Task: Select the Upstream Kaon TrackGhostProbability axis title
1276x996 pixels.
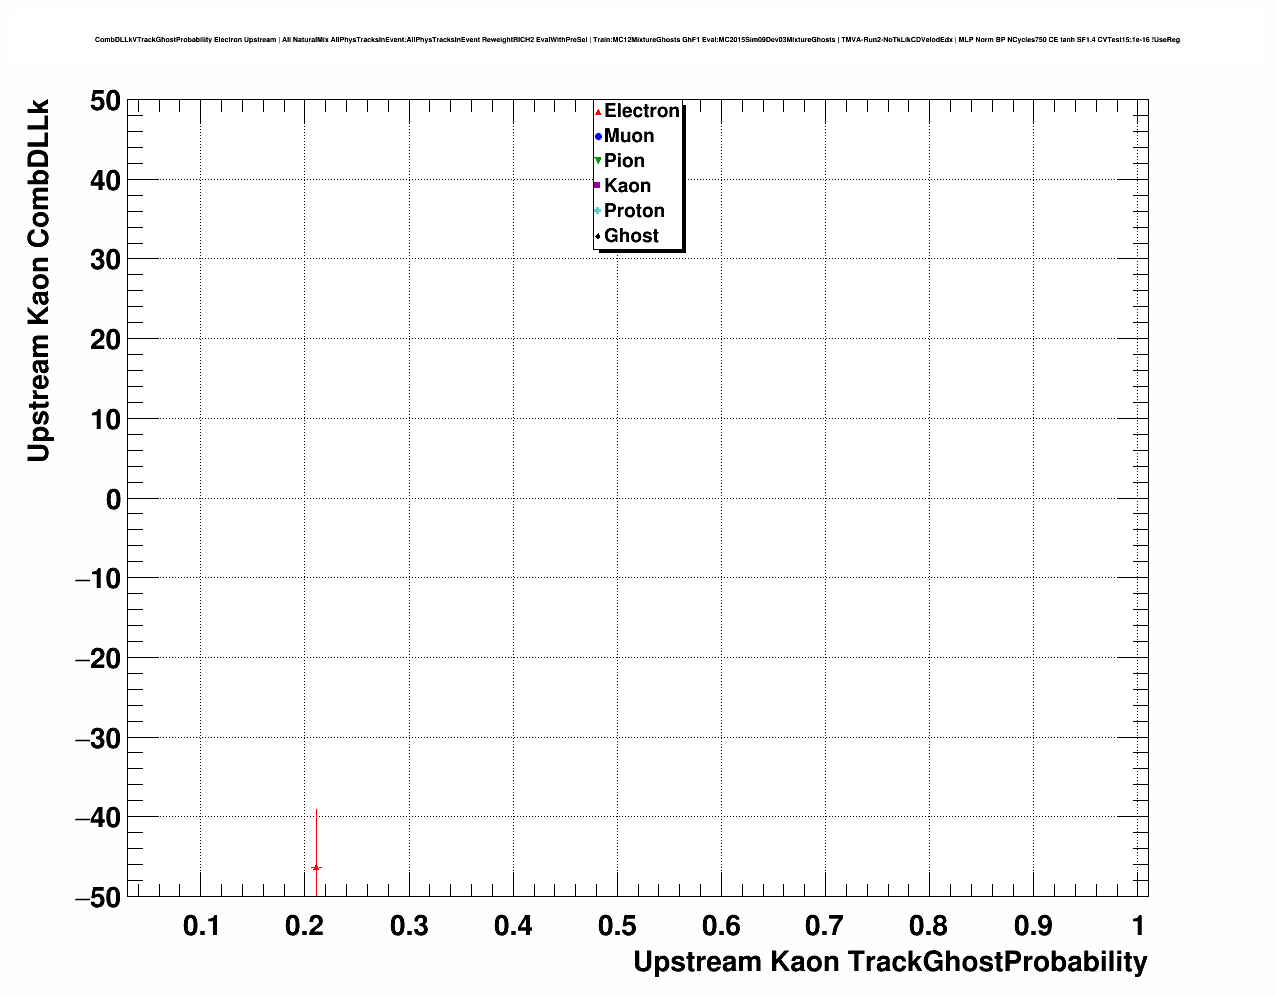Action: coord(890,962)
